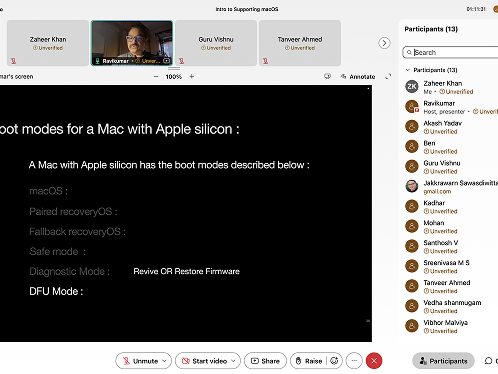
Task: Select Ravikumar host in participants list
Action: pos(451,107)
